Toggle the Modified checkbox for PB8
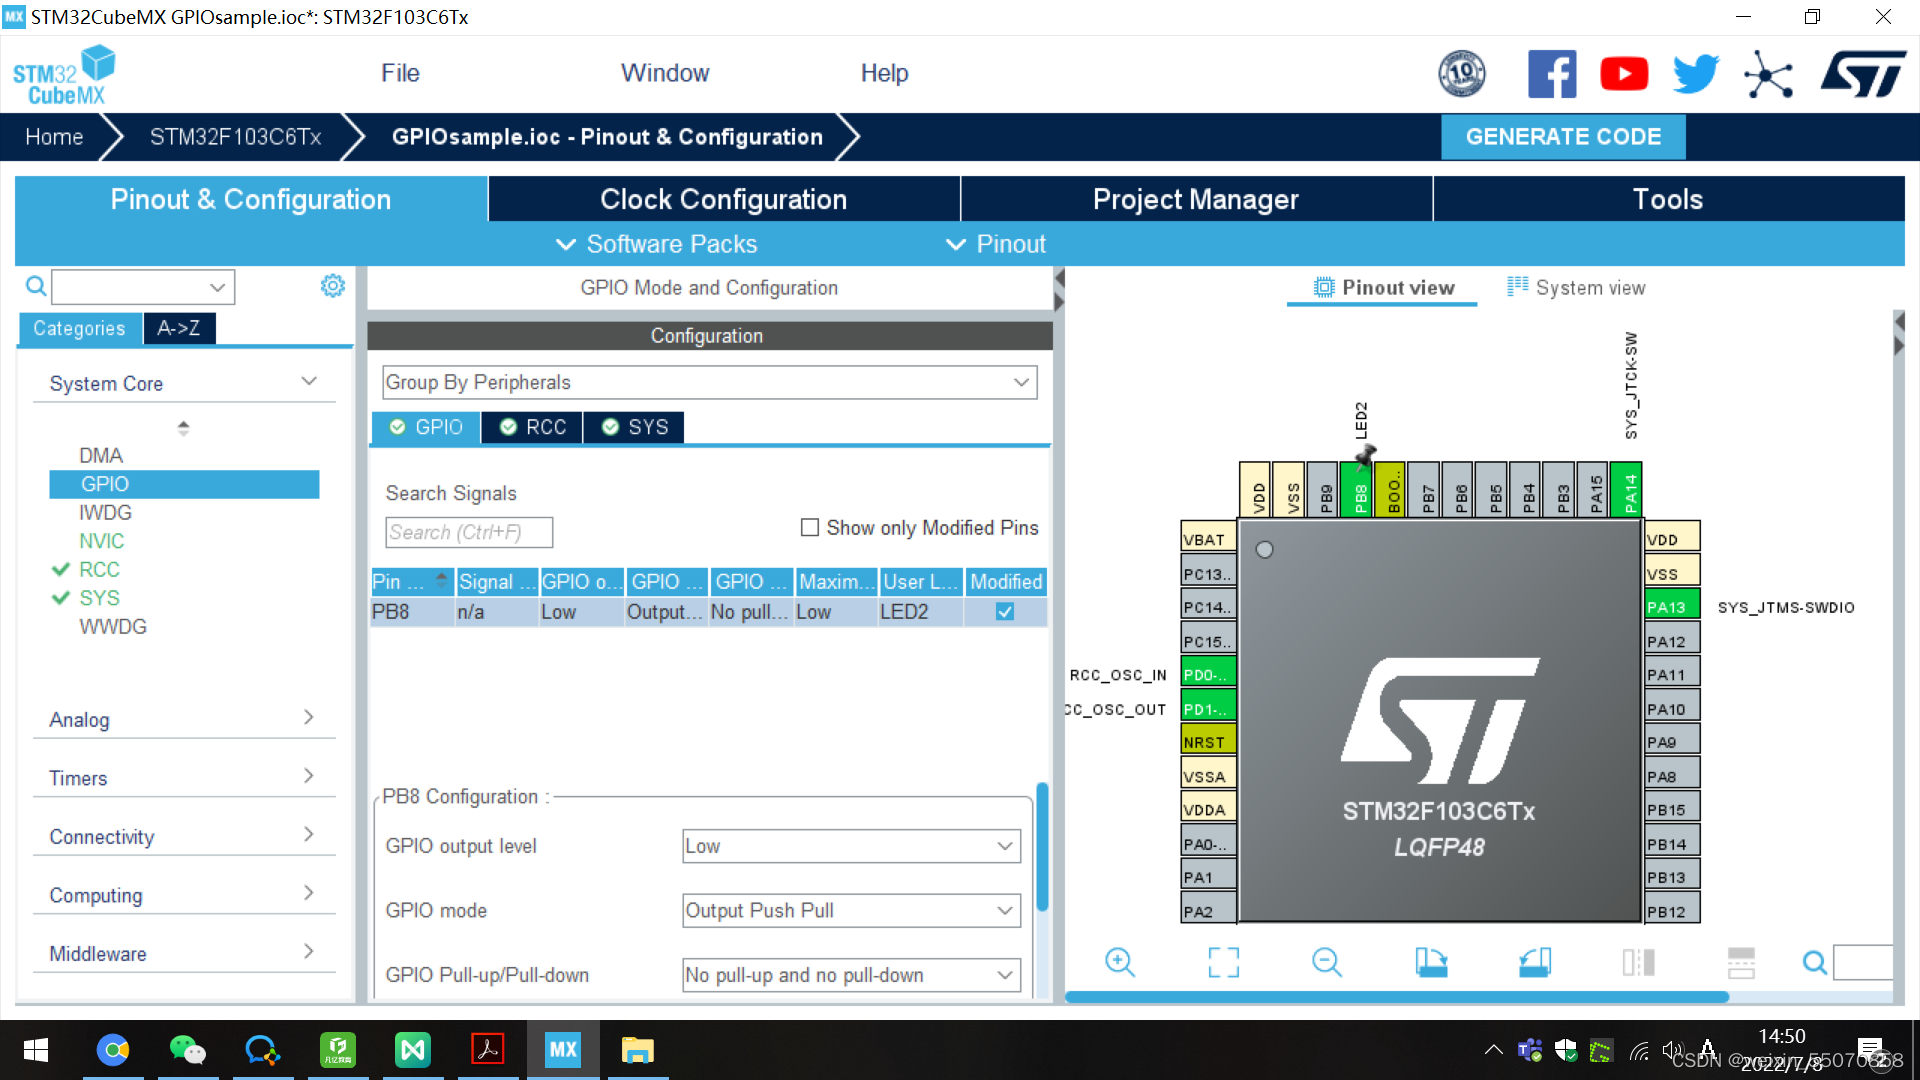This screenshot has width=1920, height=1080. coord(1005,611)
